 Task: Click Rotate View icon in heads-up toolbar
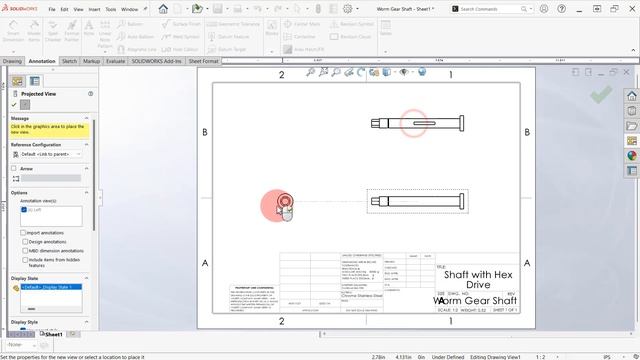point(361,72)
